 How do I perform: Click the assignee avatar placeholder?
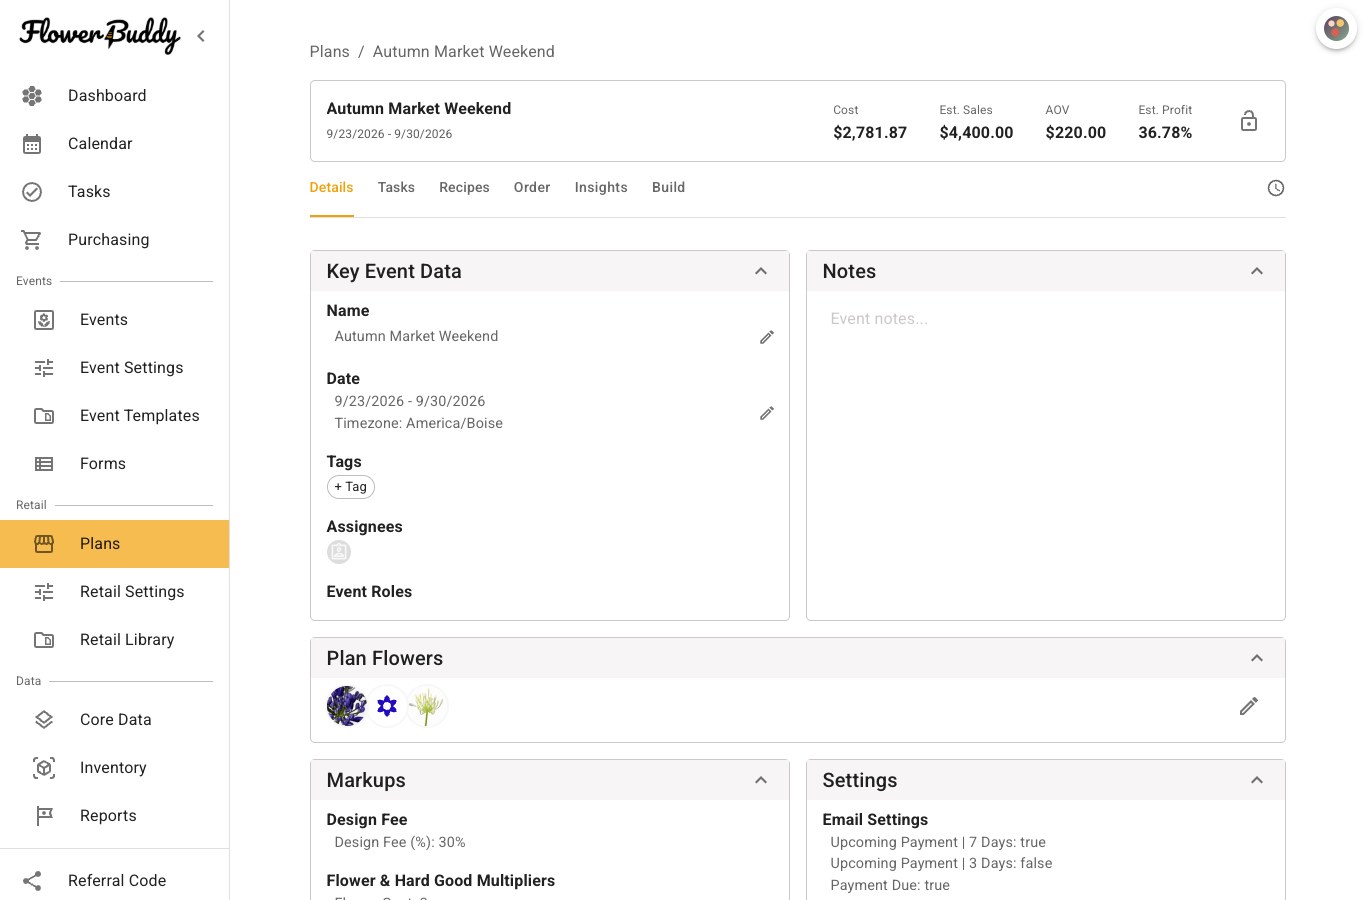click(x=339, y=552)
